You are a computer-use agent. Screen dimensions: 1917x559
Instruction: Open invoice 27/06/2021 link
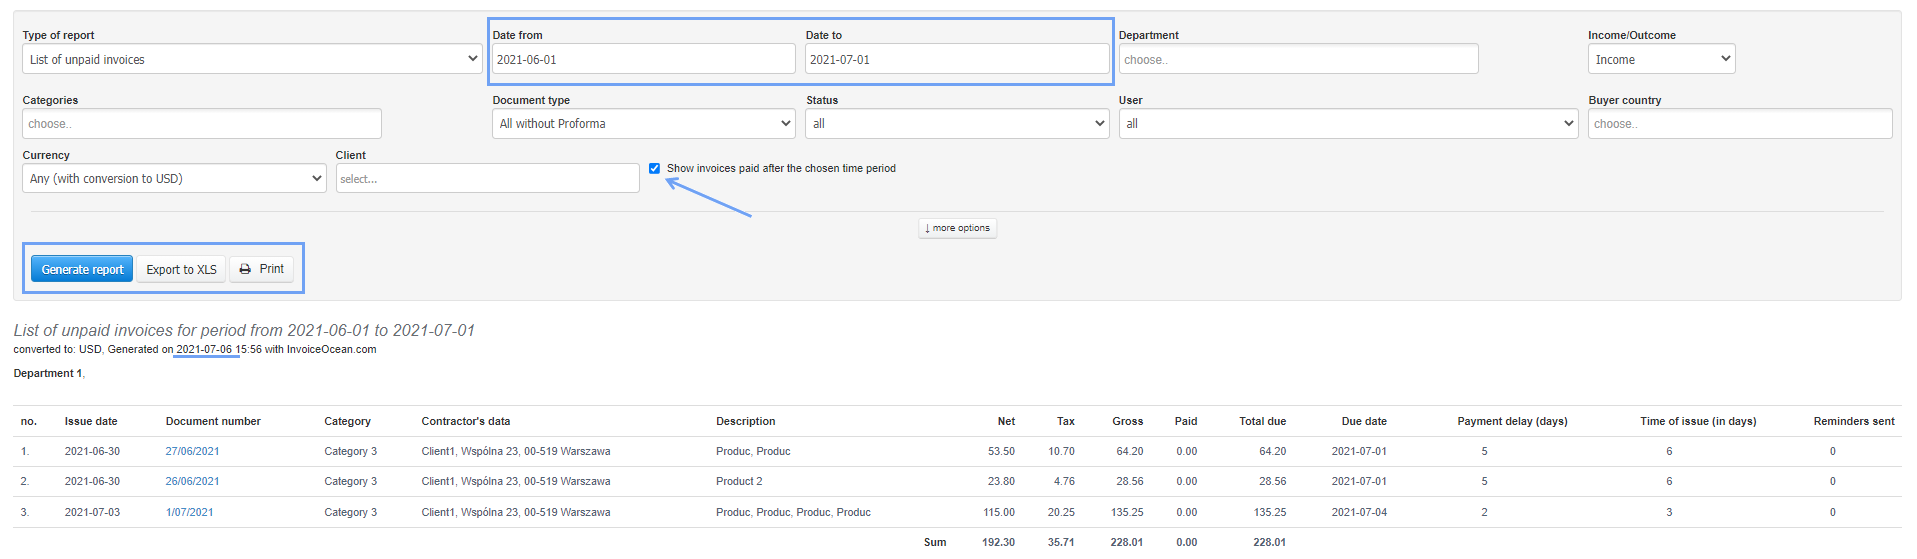pyautogui.click(x=192, y=451)
